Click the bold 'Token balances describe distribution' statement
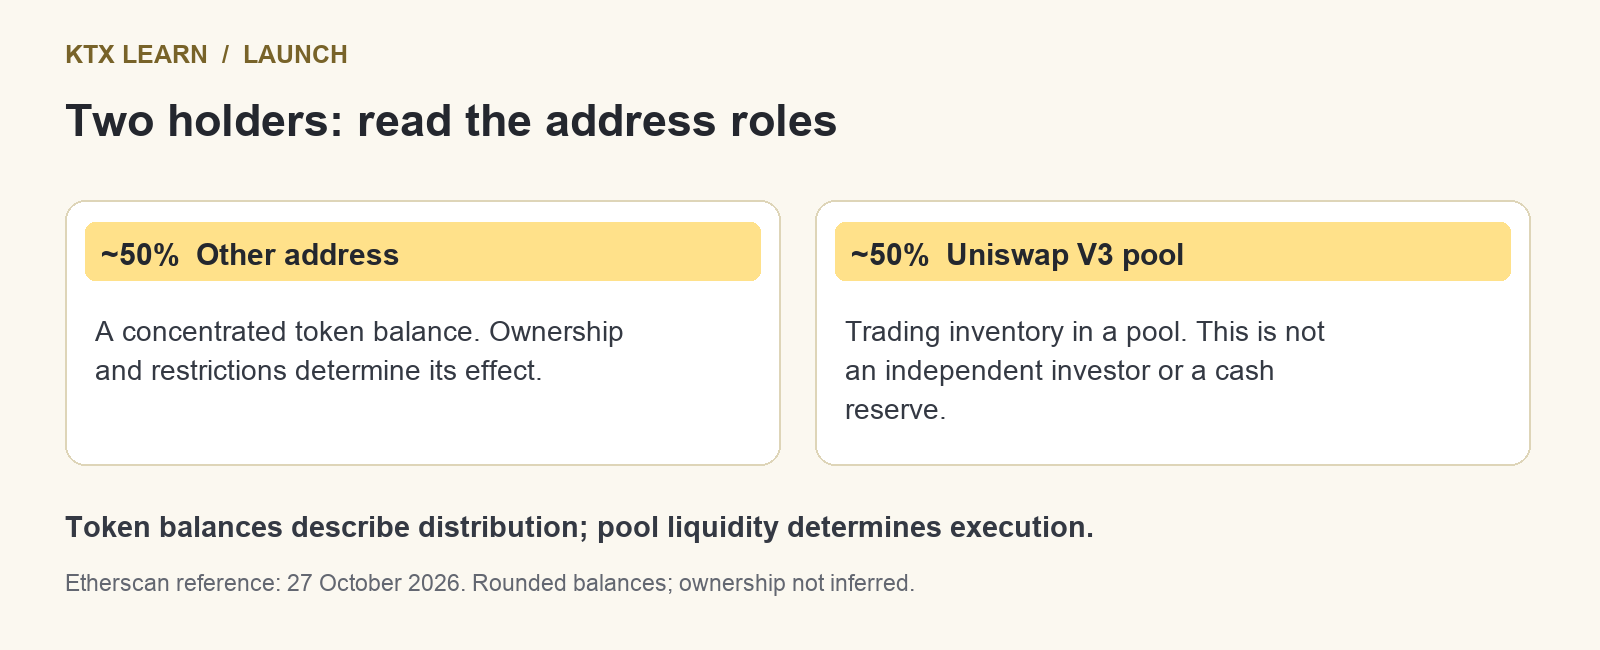 pyautogui.click(x=326, y=527)
